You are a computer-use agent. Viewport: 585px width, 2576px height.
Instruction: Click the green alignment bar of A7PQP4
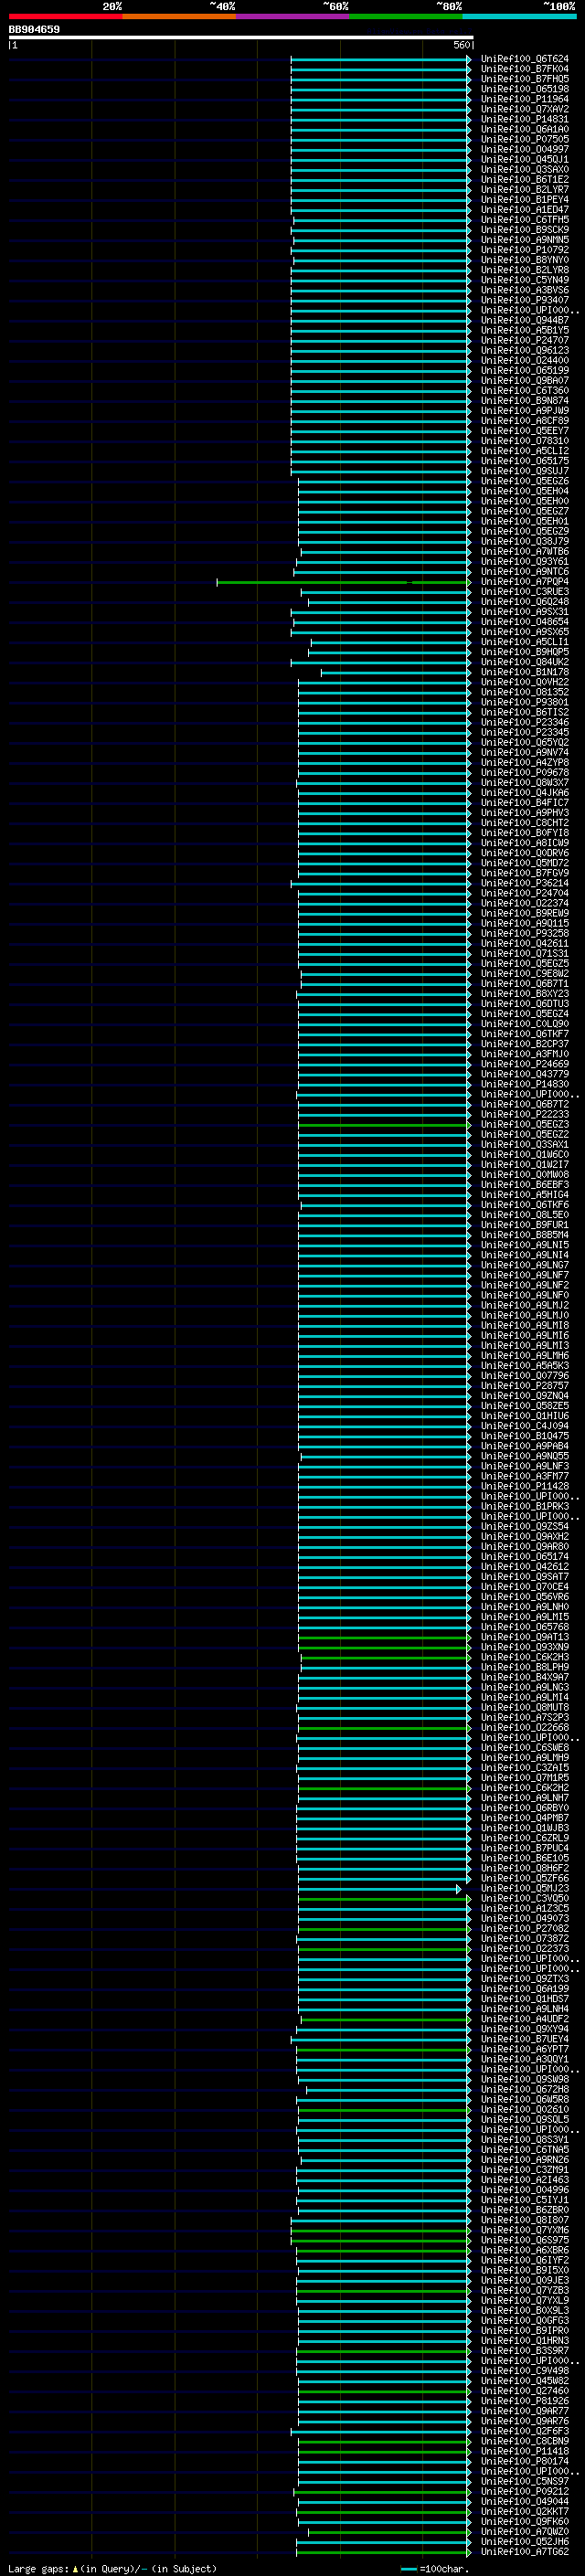click(344, 582)
